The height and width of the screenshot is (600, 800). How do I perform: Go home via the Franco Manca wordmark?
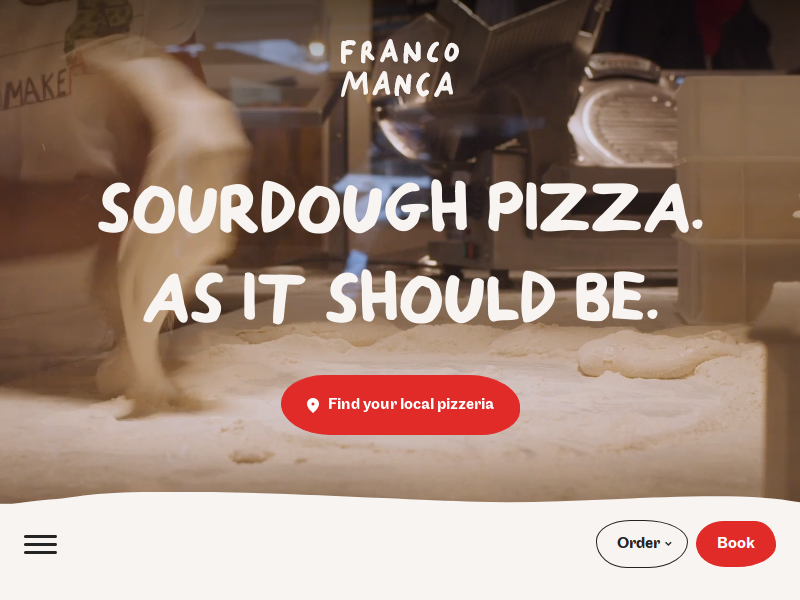(x=400, y=68)
